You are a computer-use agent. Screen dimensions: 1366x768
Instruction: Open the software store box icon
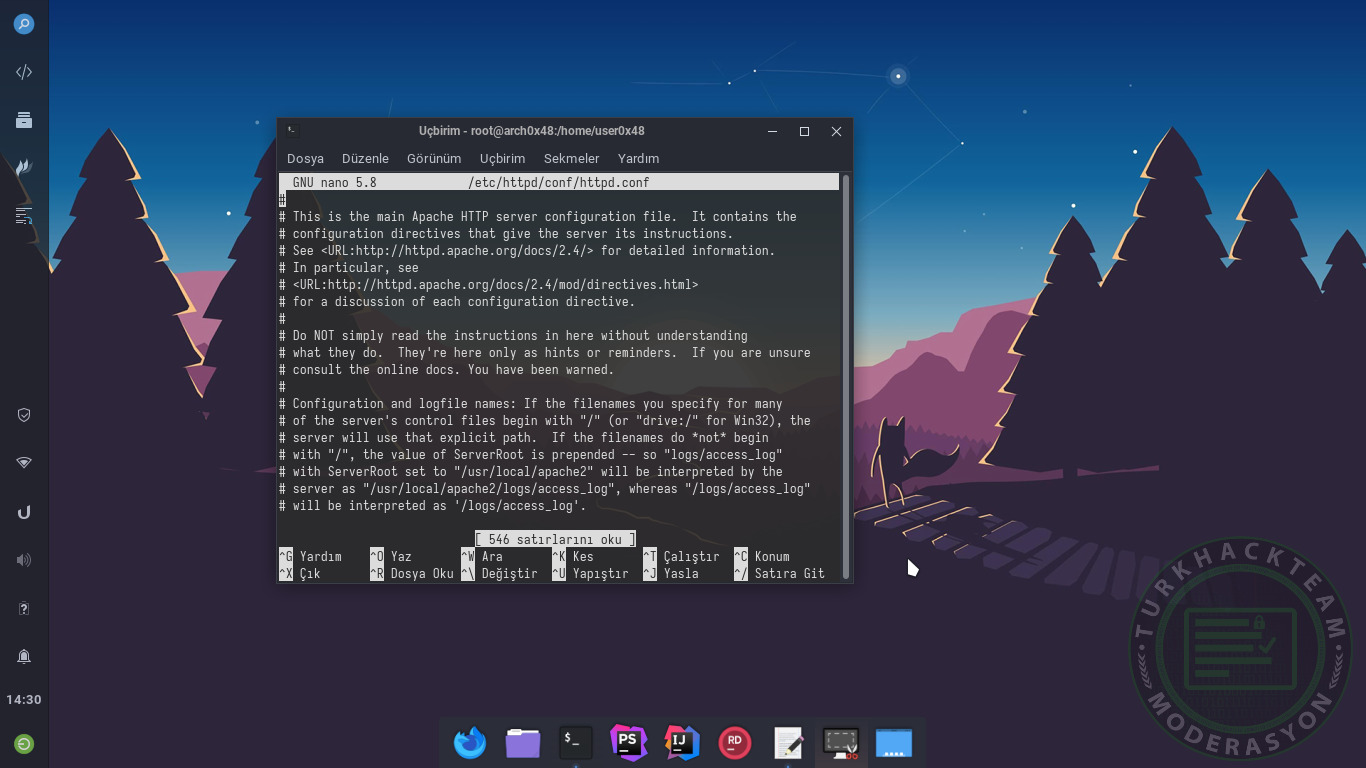(x=24, y=120)
